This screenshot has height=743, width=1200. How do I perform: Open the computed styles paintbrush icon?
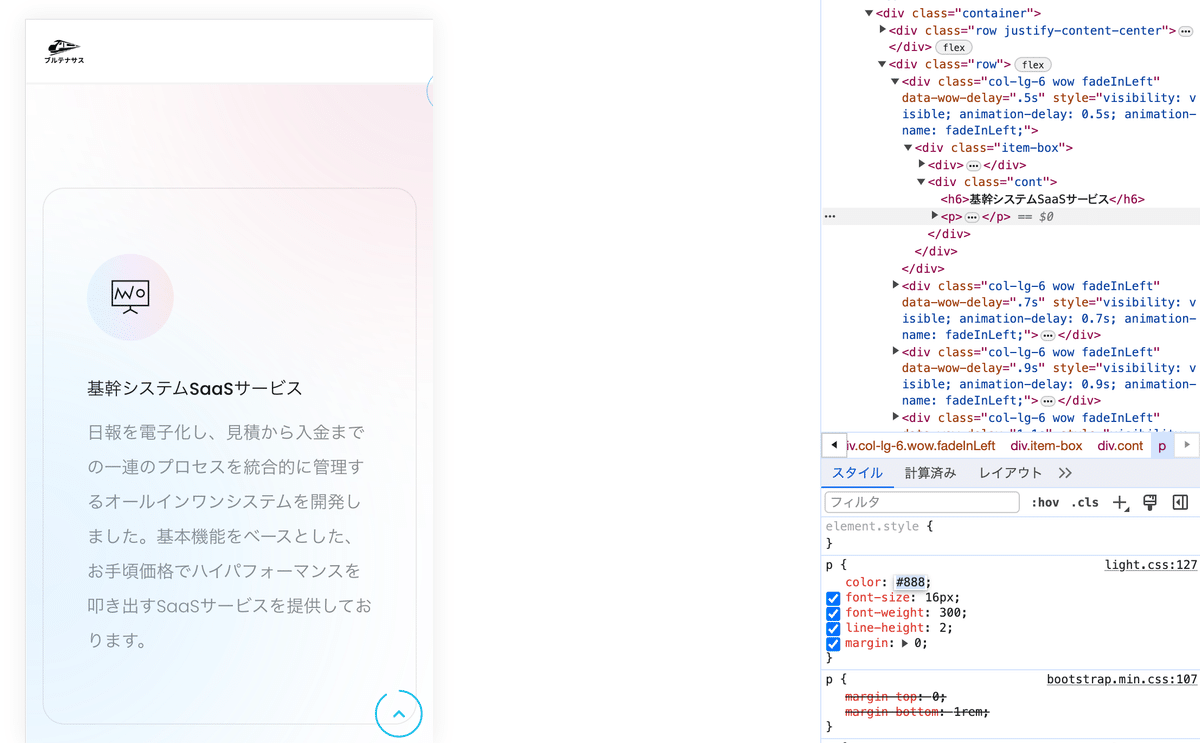point(1150,502)
